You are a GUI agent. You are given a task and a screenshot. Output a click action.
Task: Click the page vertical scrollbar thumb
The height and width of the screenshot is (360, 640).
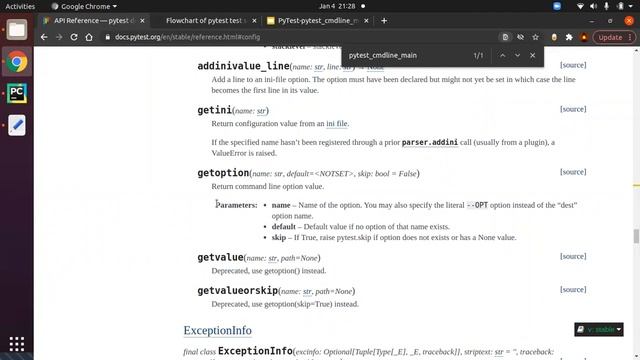(x=636, y=236)
